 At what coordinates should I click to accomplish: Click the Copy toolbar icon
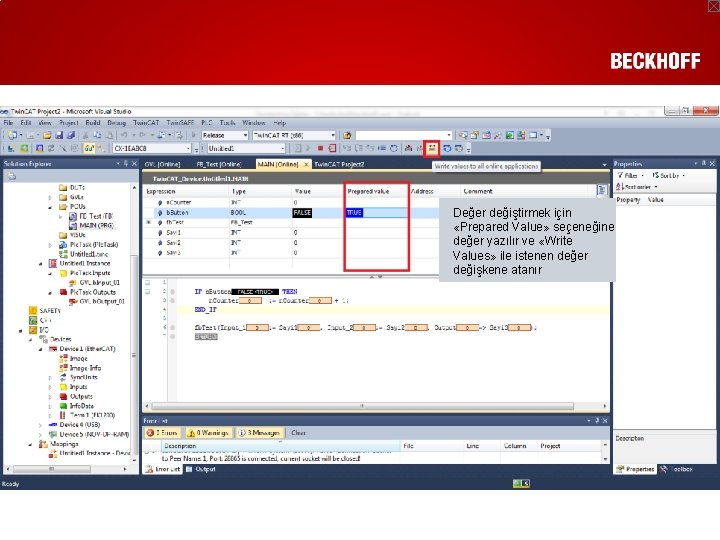click(97, 135)
